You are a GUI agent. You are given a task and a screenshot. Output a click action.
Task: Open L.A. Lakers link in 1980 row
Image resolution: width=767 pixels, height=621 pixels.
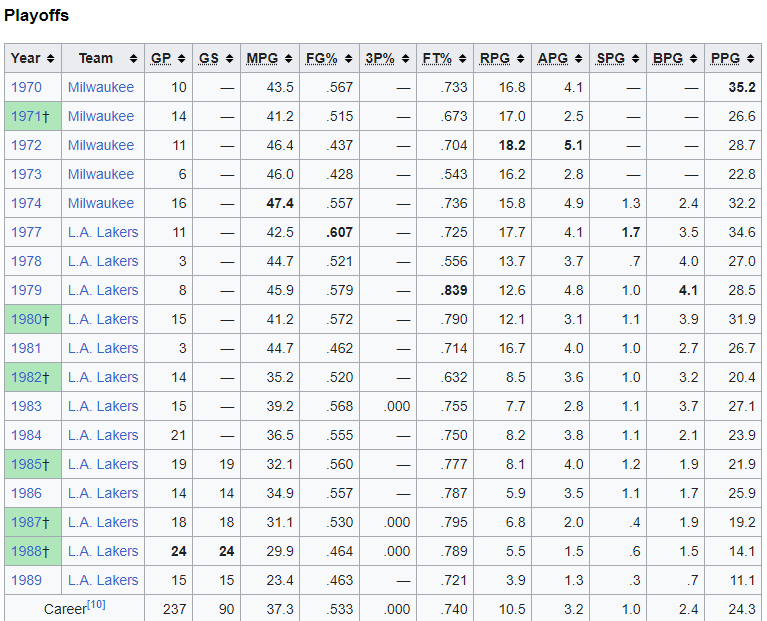(103, 319)
